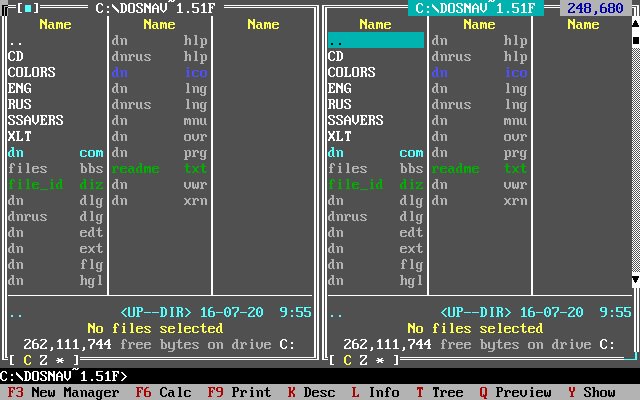Image resolution: width=640 pixels, height=400 pixels.
Task: Select drive Z in right panel drive line
Action: tap(363, 360)
